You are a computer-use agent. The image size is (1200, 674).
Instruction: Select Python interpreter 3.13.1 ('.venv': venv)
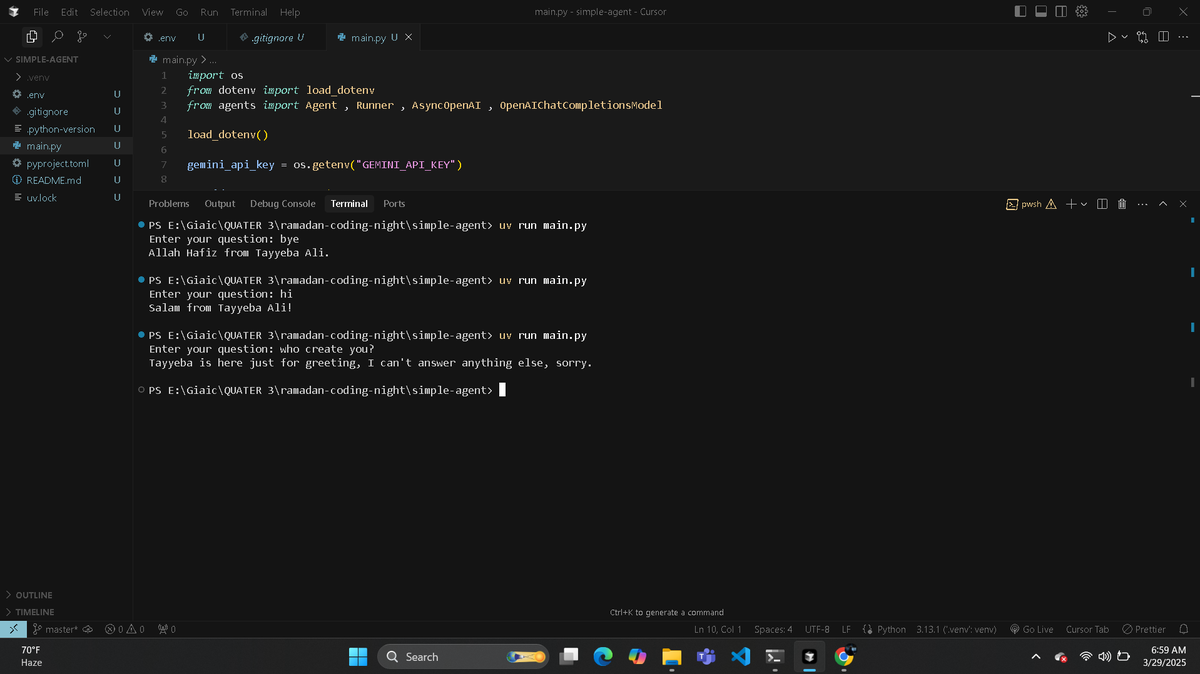pyautogui.click(x=956, y=629)
